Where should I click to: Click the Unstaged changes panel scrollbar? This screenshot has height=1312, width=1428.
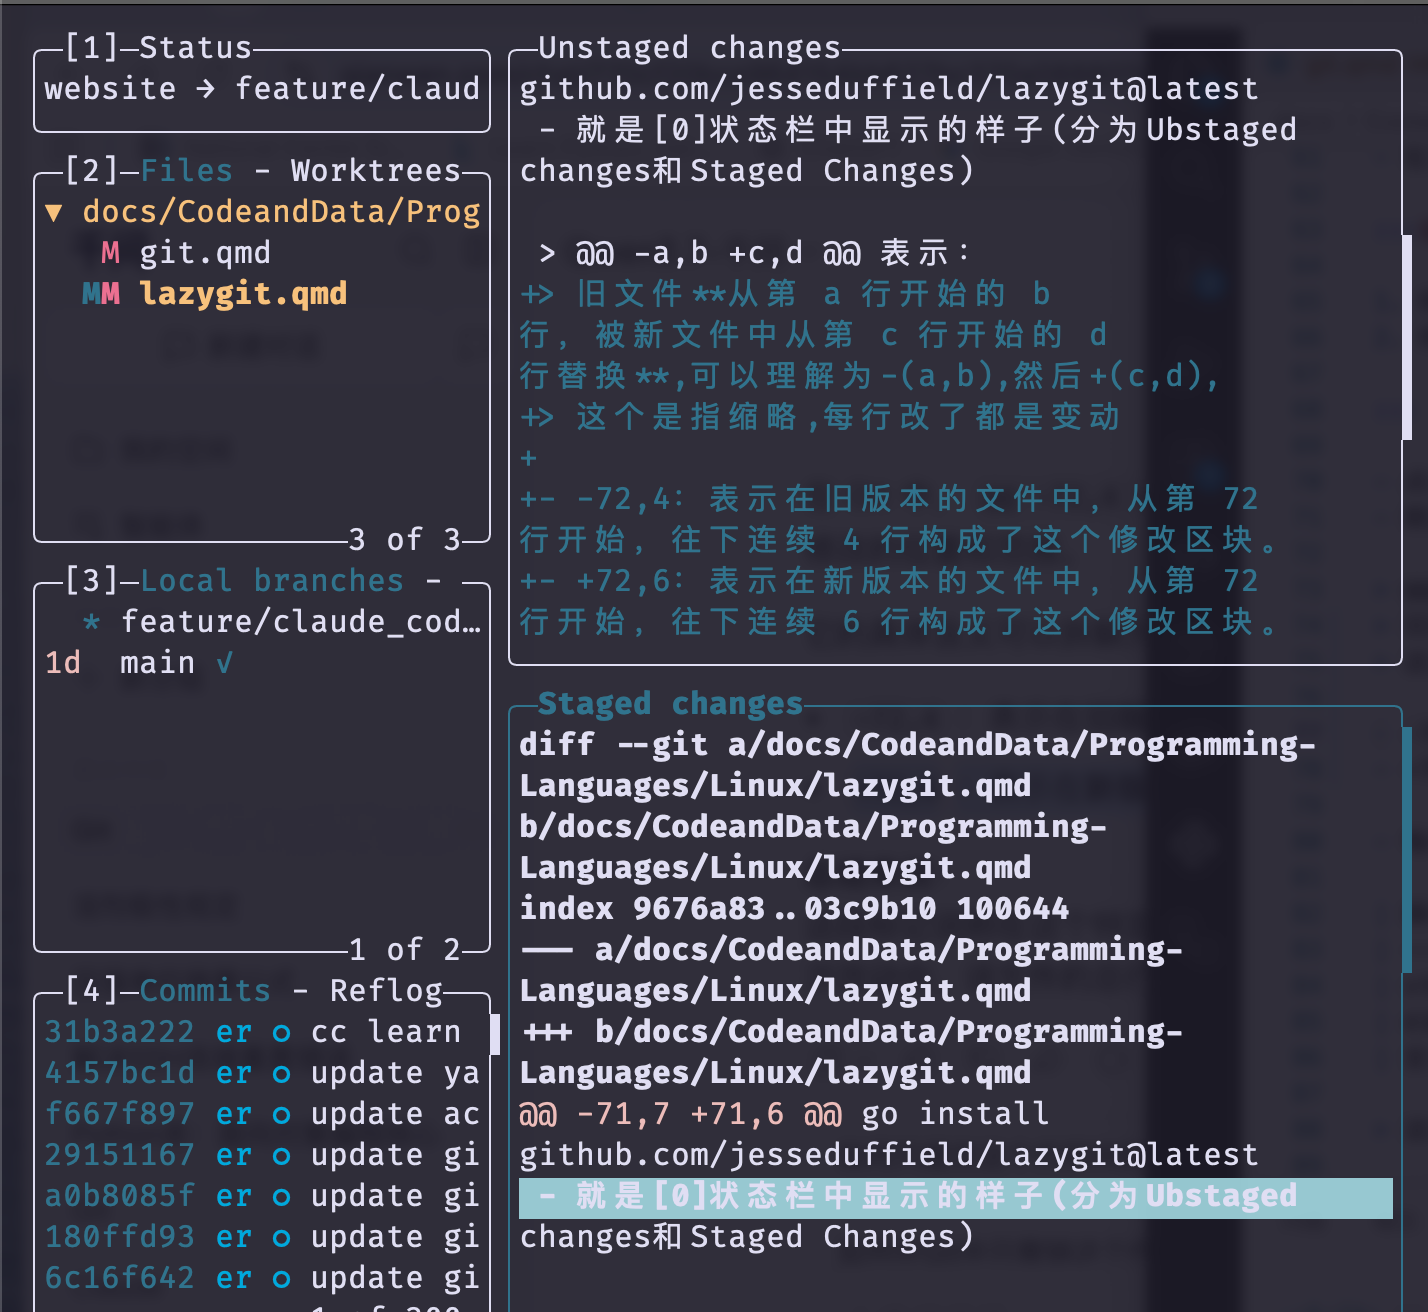point(1407,338)
